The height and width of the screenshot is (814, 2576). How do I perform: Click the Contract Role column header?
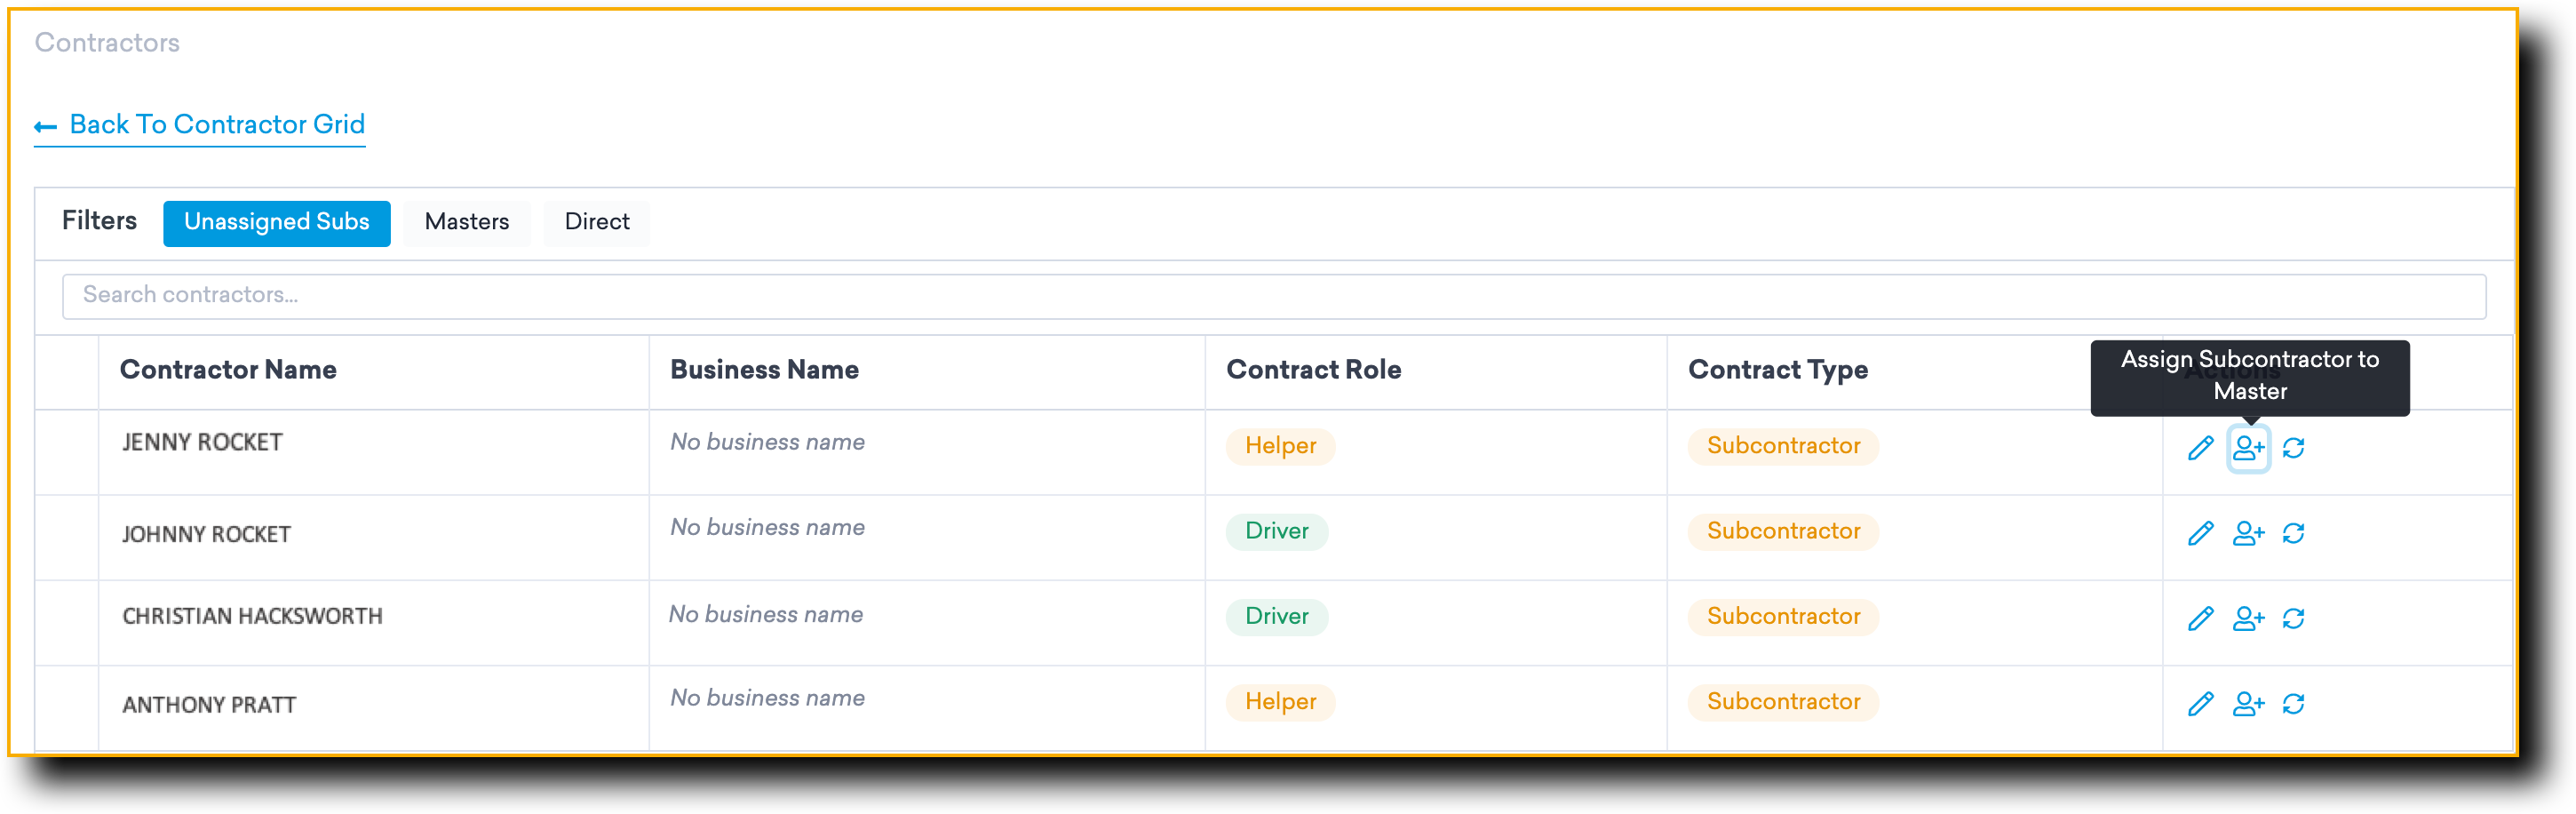coord(1313,370)
